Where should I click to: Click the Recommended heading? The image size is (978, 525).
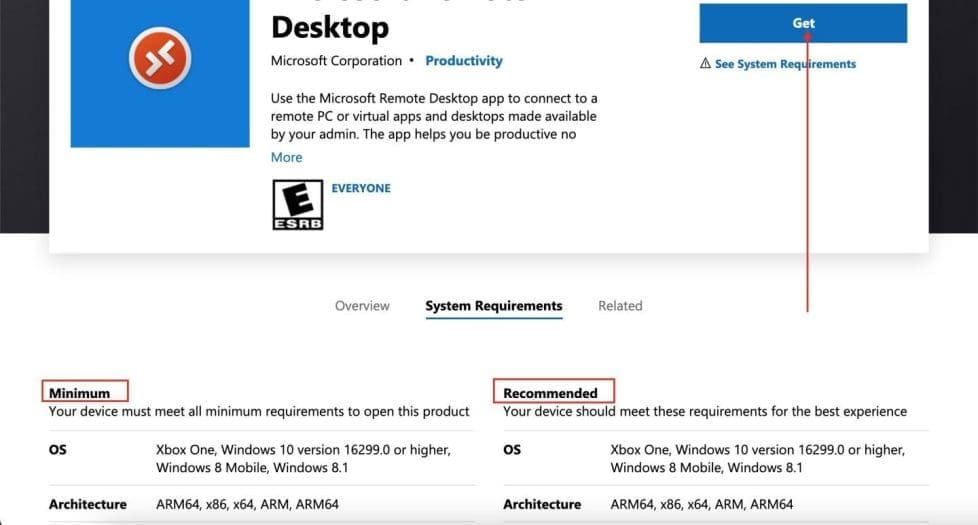[x=550, y=393]
